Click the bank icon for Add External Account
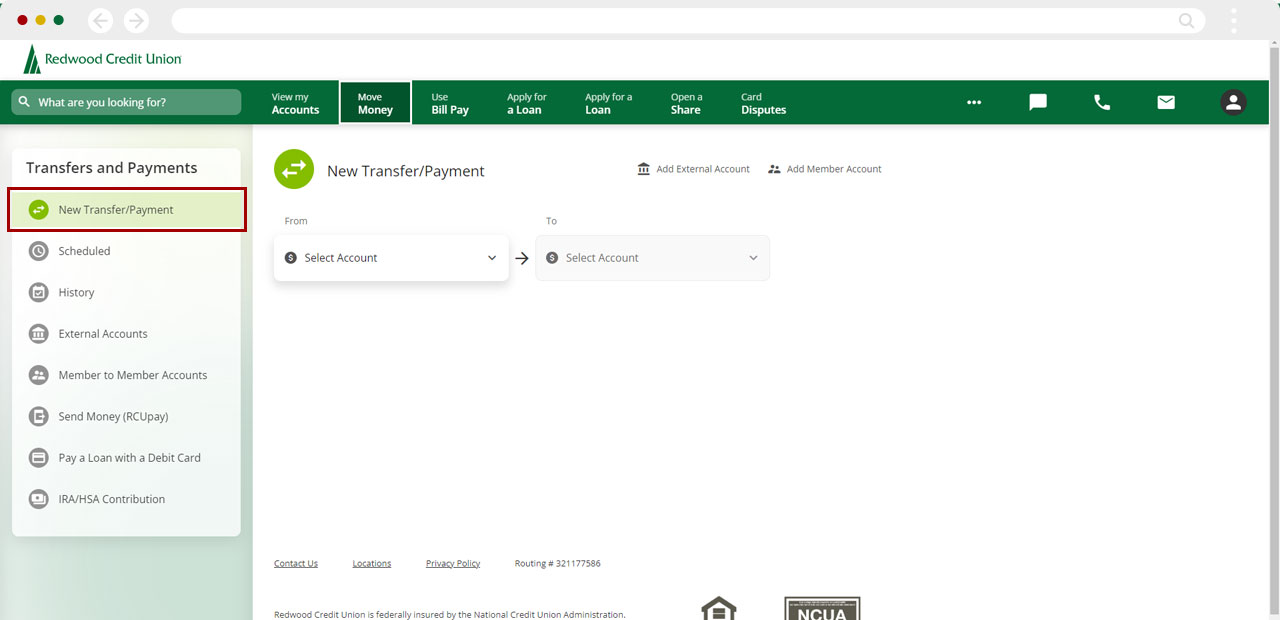1280x620 pixels. [644, 169]
